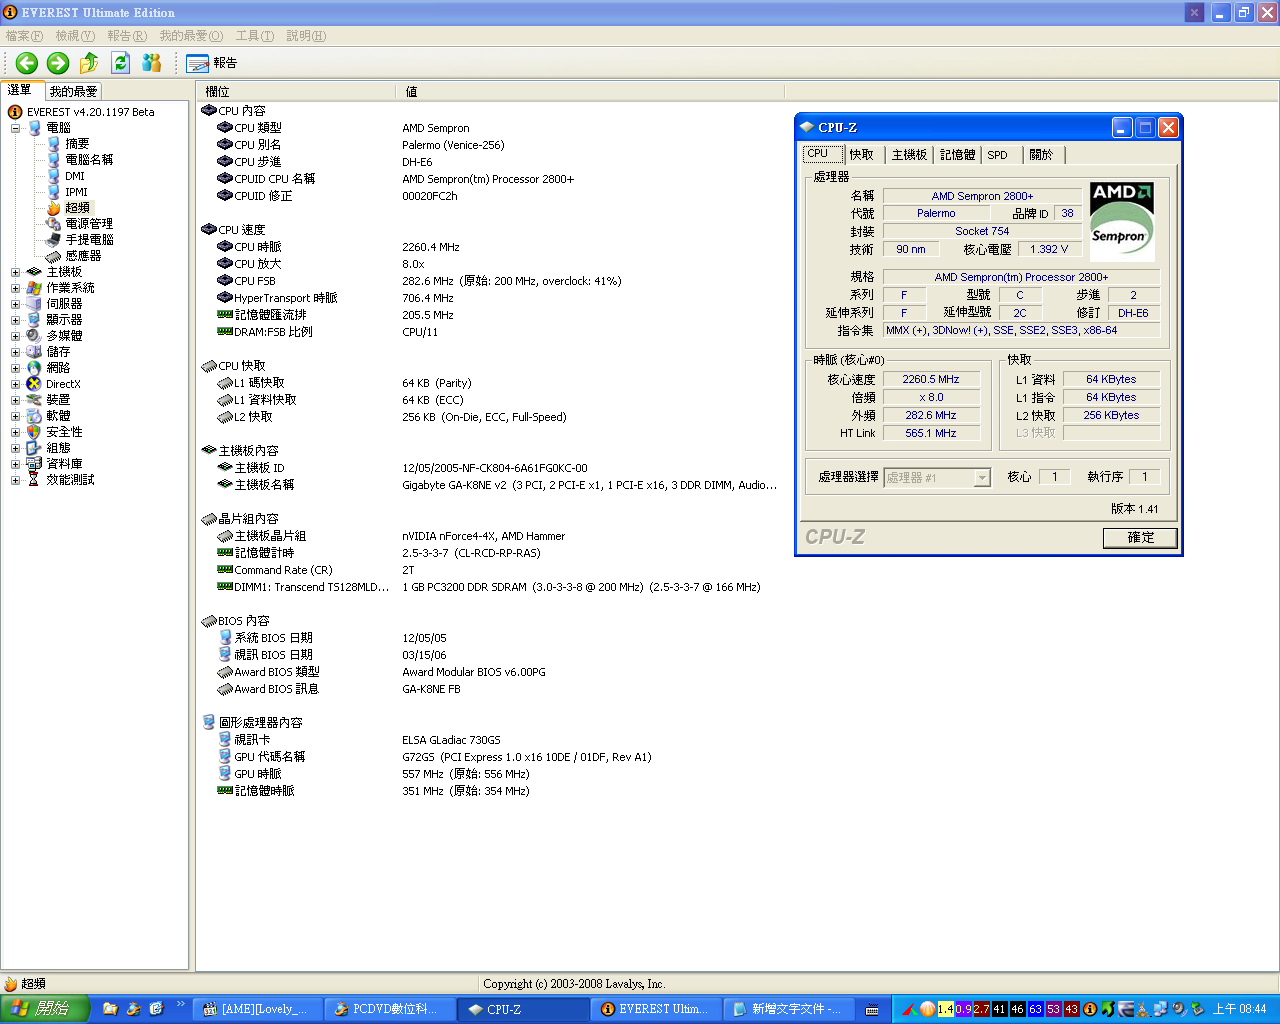Click the 資料庫 tree icon
This screenshot has height=1024, width=1280.
tap(34, 464)
